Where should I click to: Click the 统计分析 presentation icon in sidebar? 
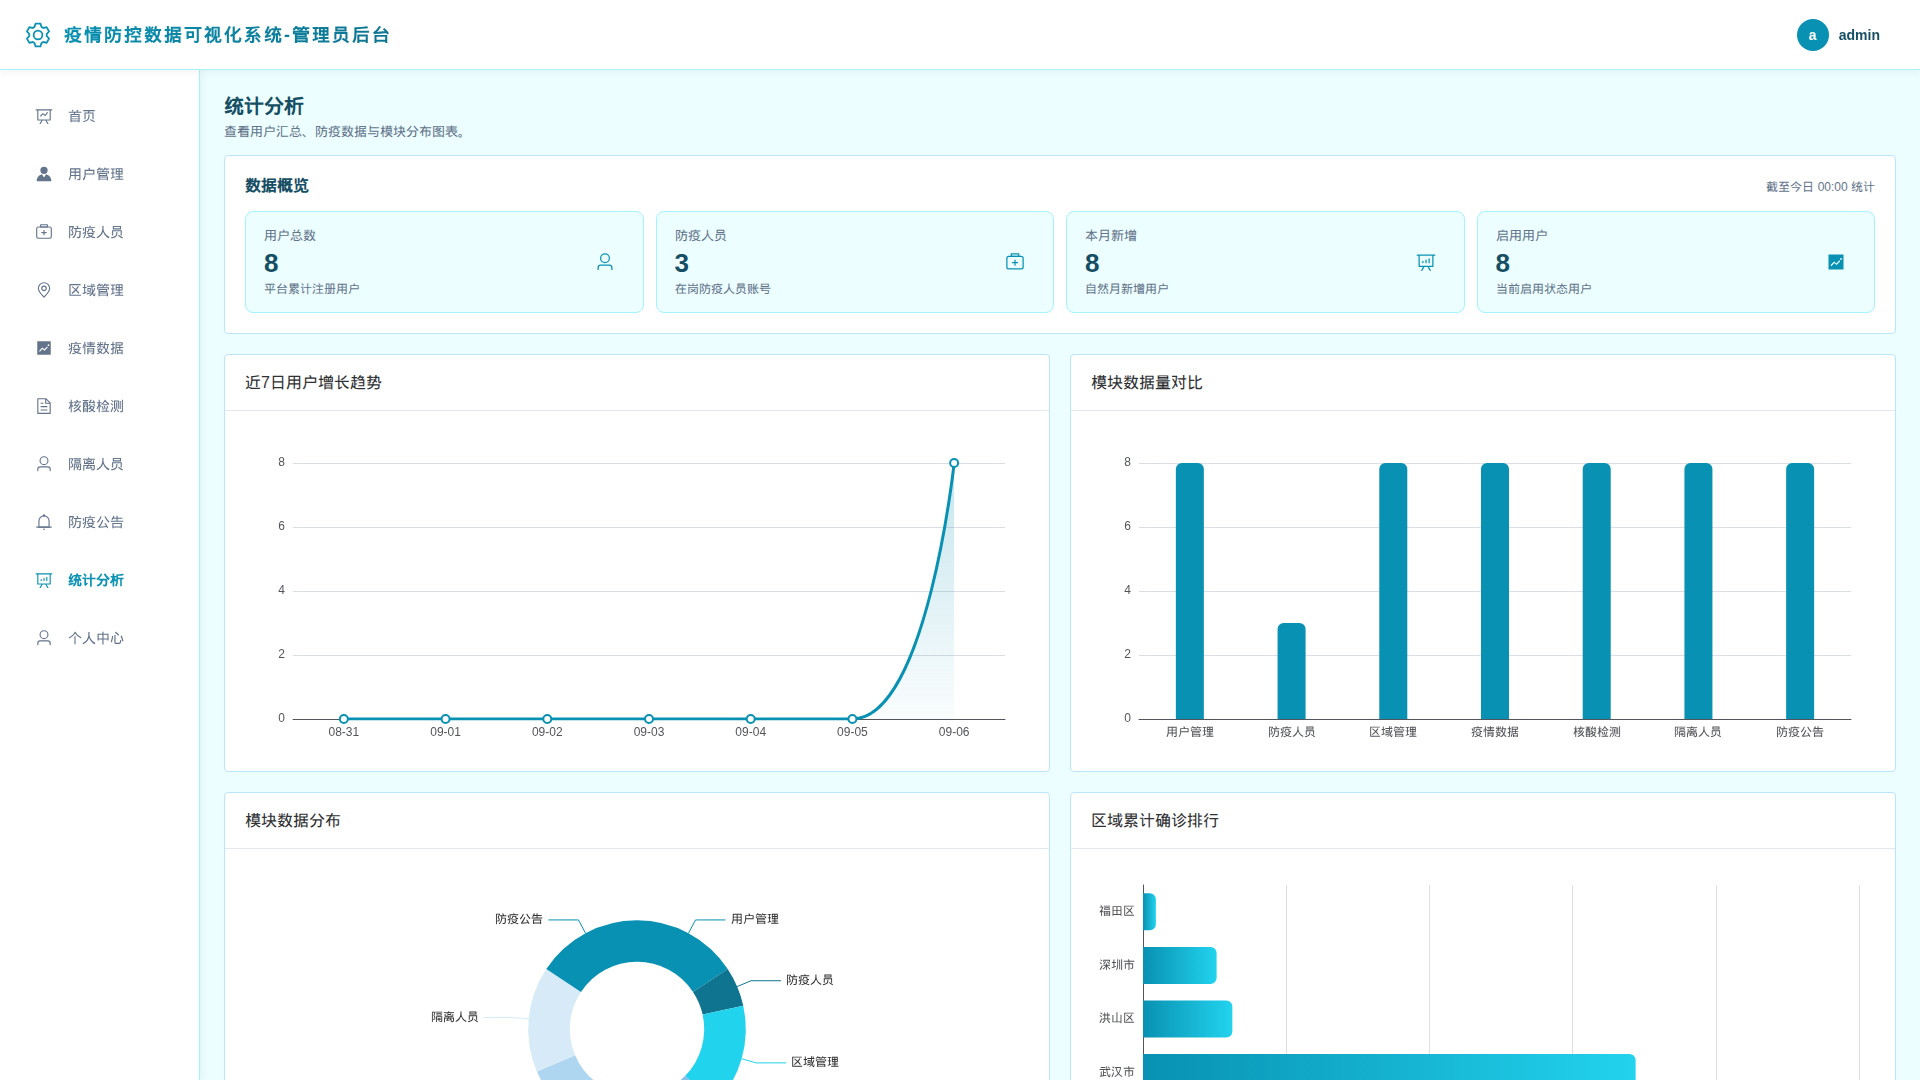pyautogui.click(x=44, y=580)
